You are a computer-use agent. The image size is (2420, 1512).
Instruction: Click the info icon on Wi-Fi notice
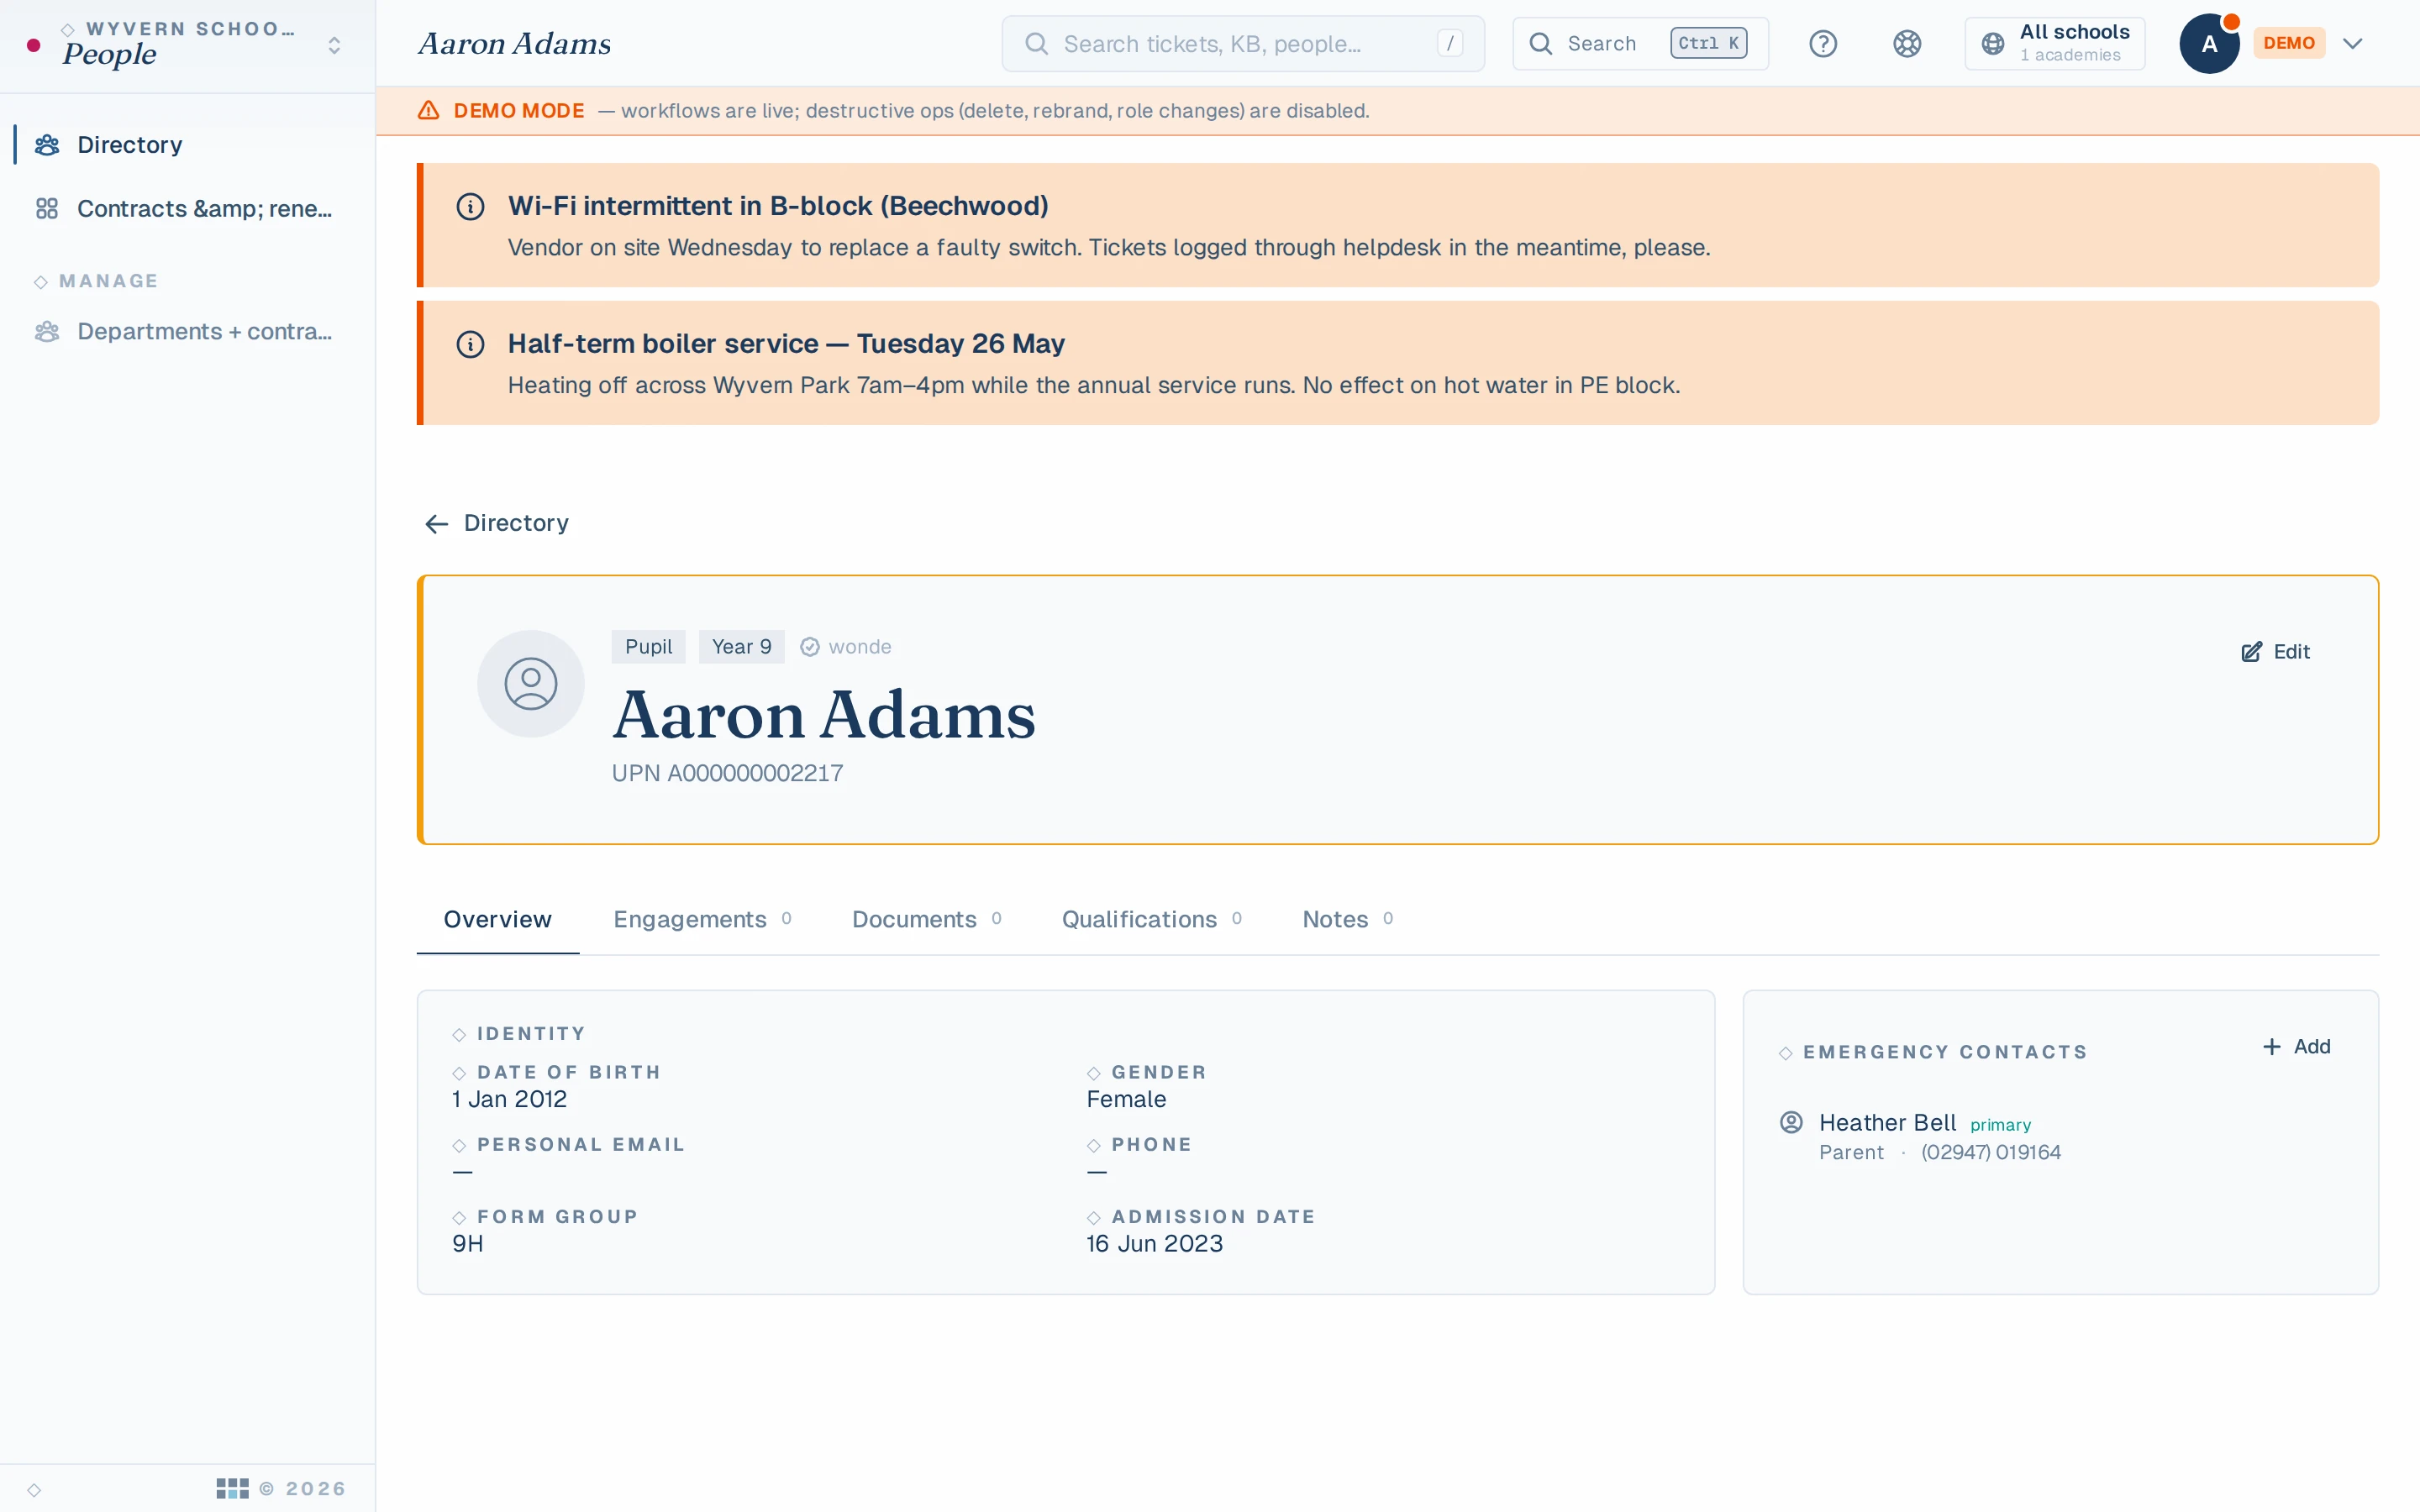tap(470, 207)
